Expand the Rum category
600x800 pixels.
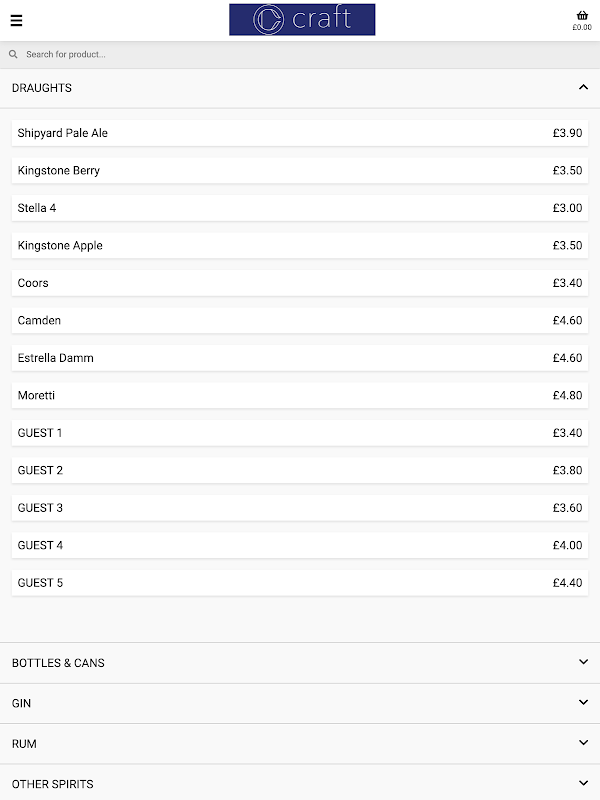tap(300, 743)
